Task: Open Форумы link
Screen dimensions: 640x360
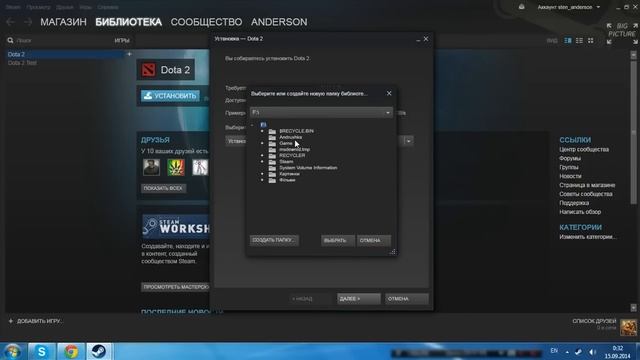Action: [570, 158]
